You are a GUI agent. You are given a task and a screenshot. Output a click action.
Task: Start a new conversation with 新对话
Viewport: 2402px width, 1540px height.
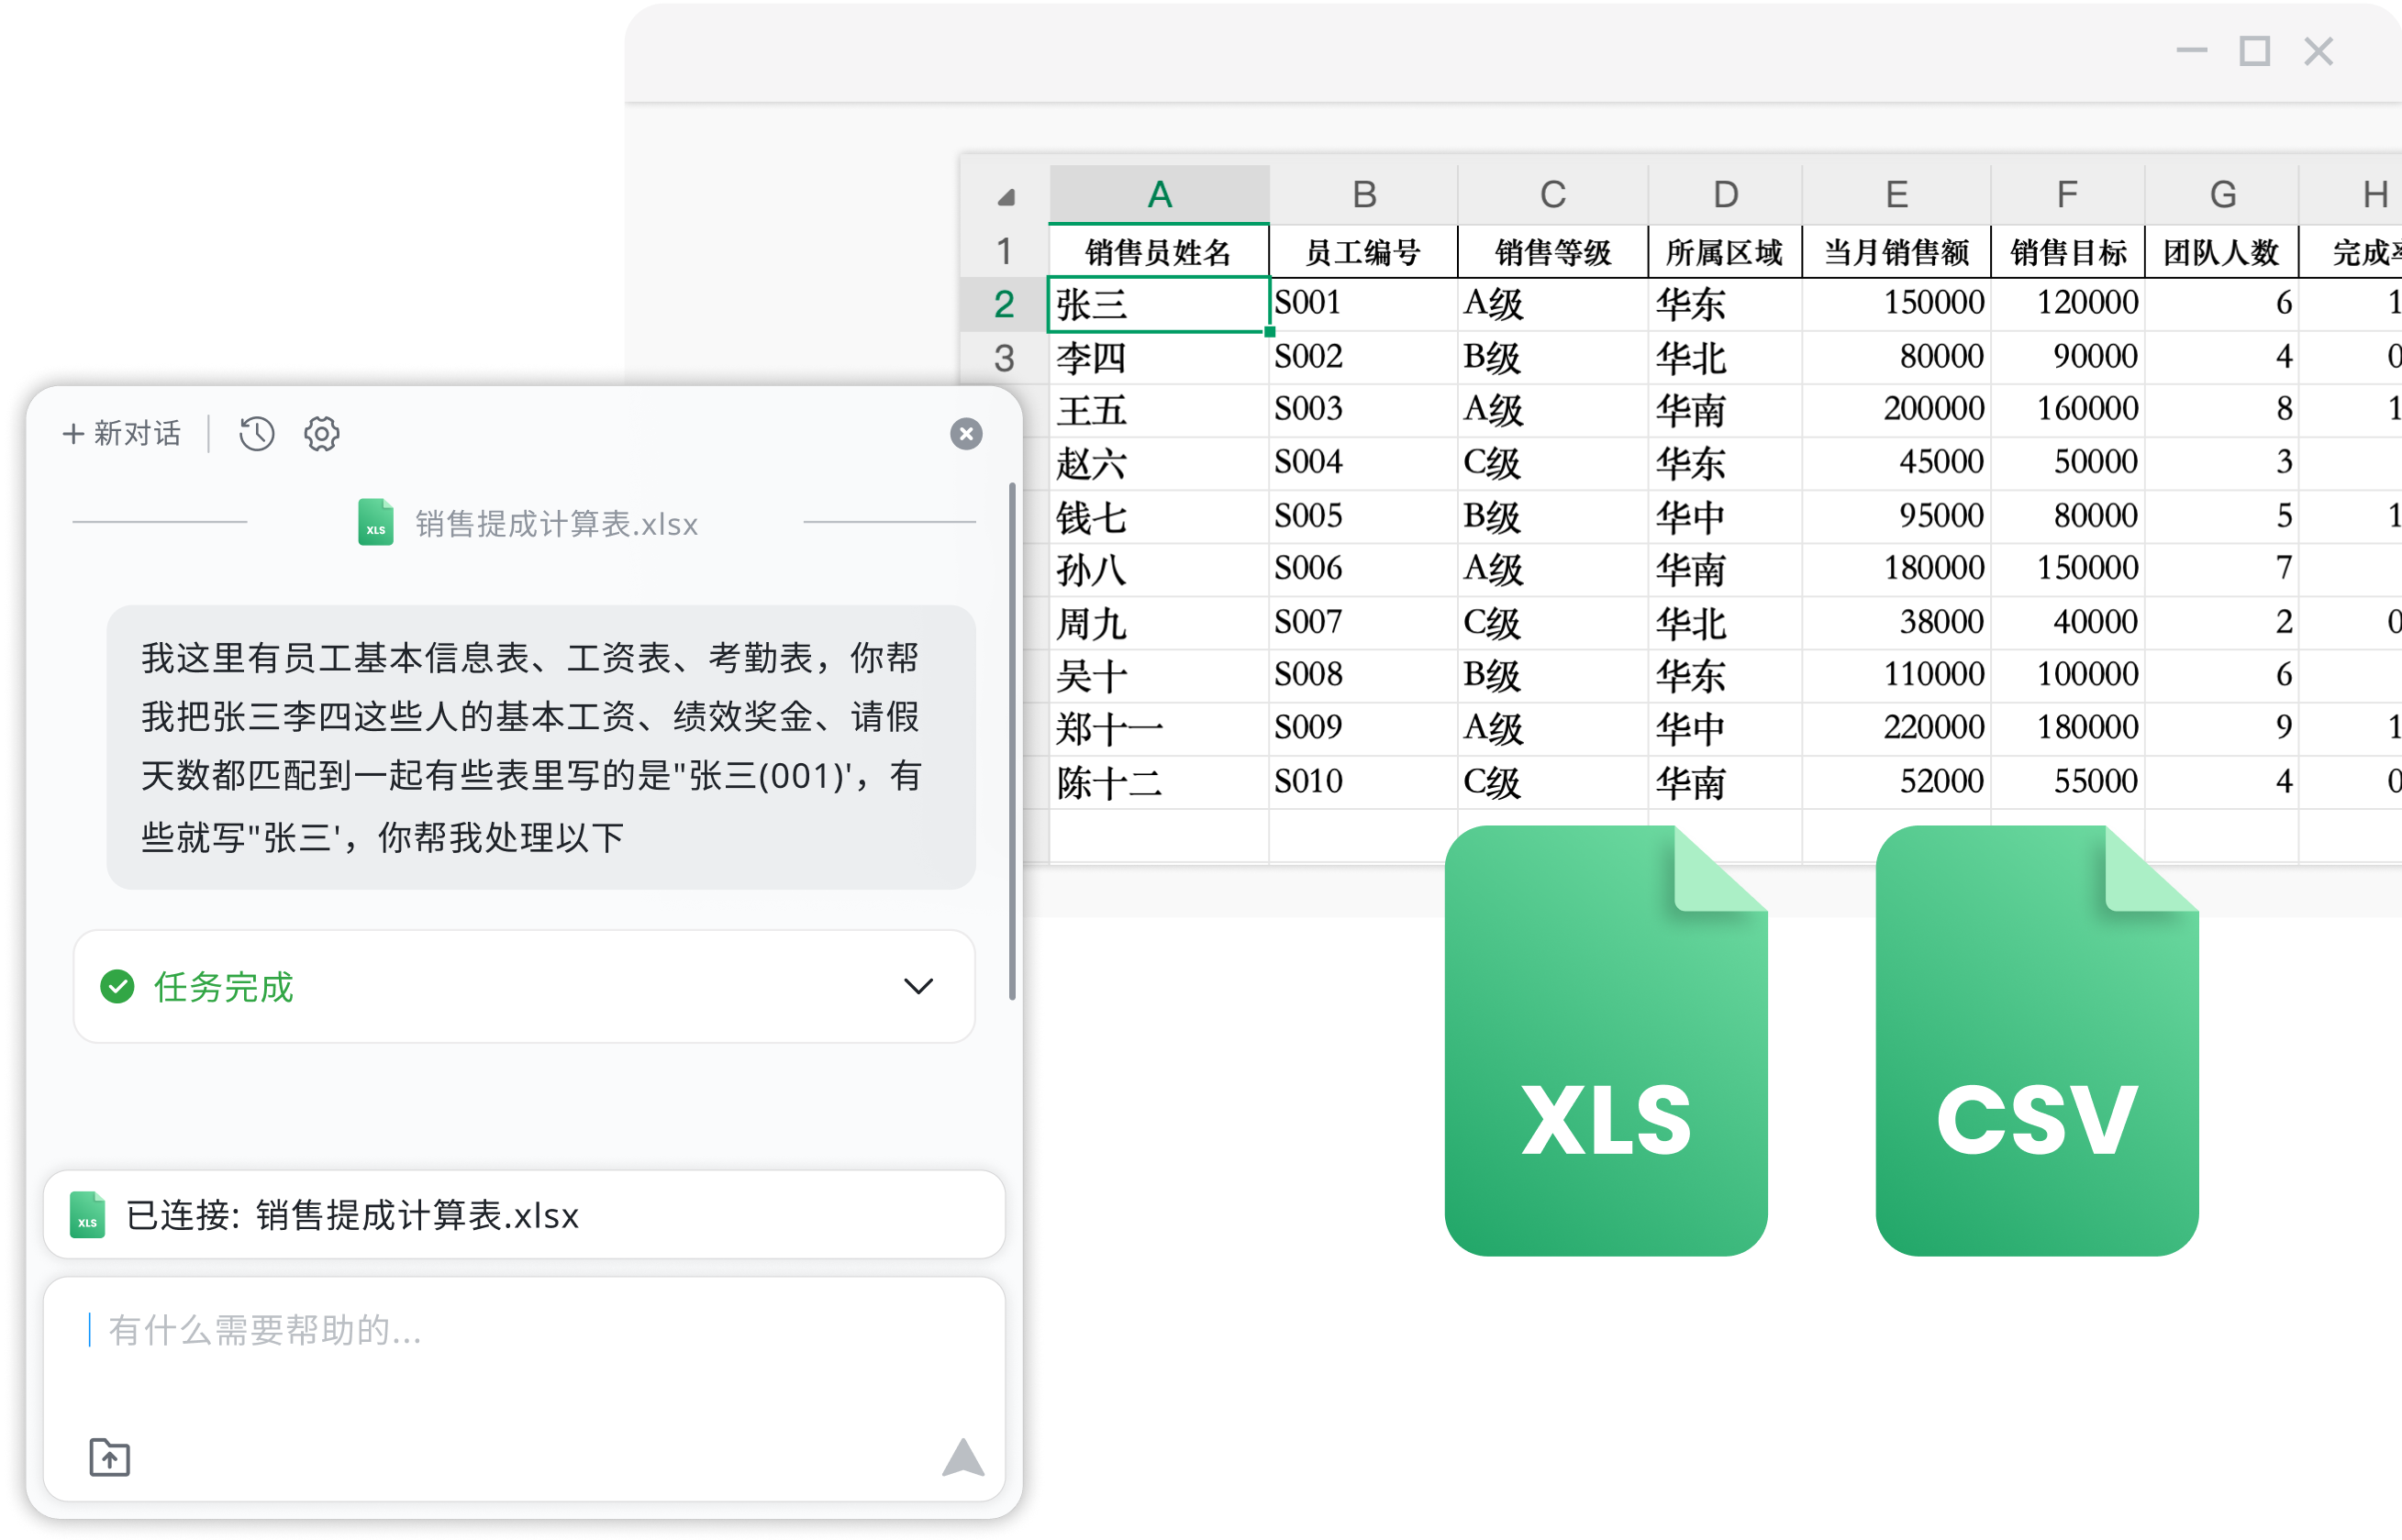coord(122,434)
